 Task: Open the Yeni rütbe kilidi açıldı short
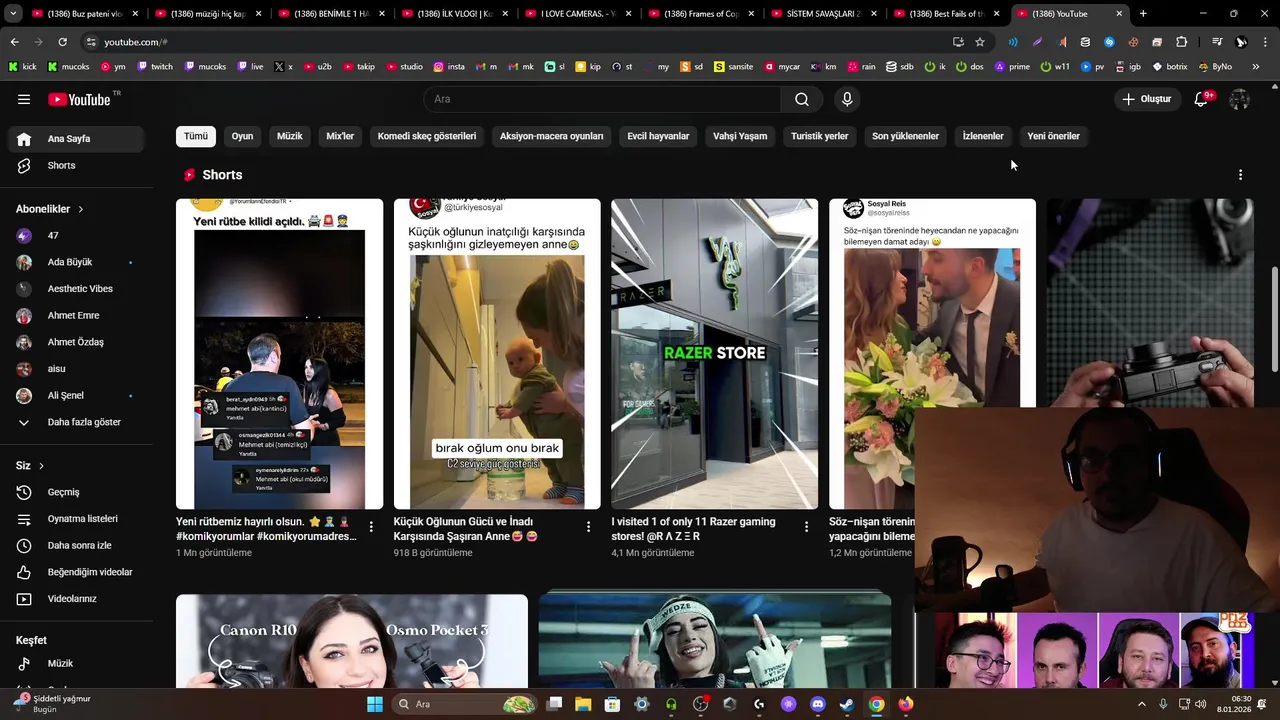(x=279, y=354)
